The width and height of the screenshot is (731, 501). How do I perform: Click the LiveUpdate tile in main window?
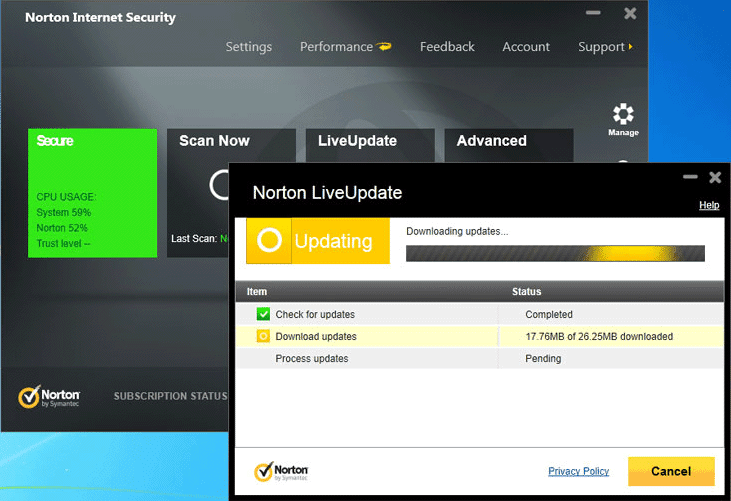(370, 145)
